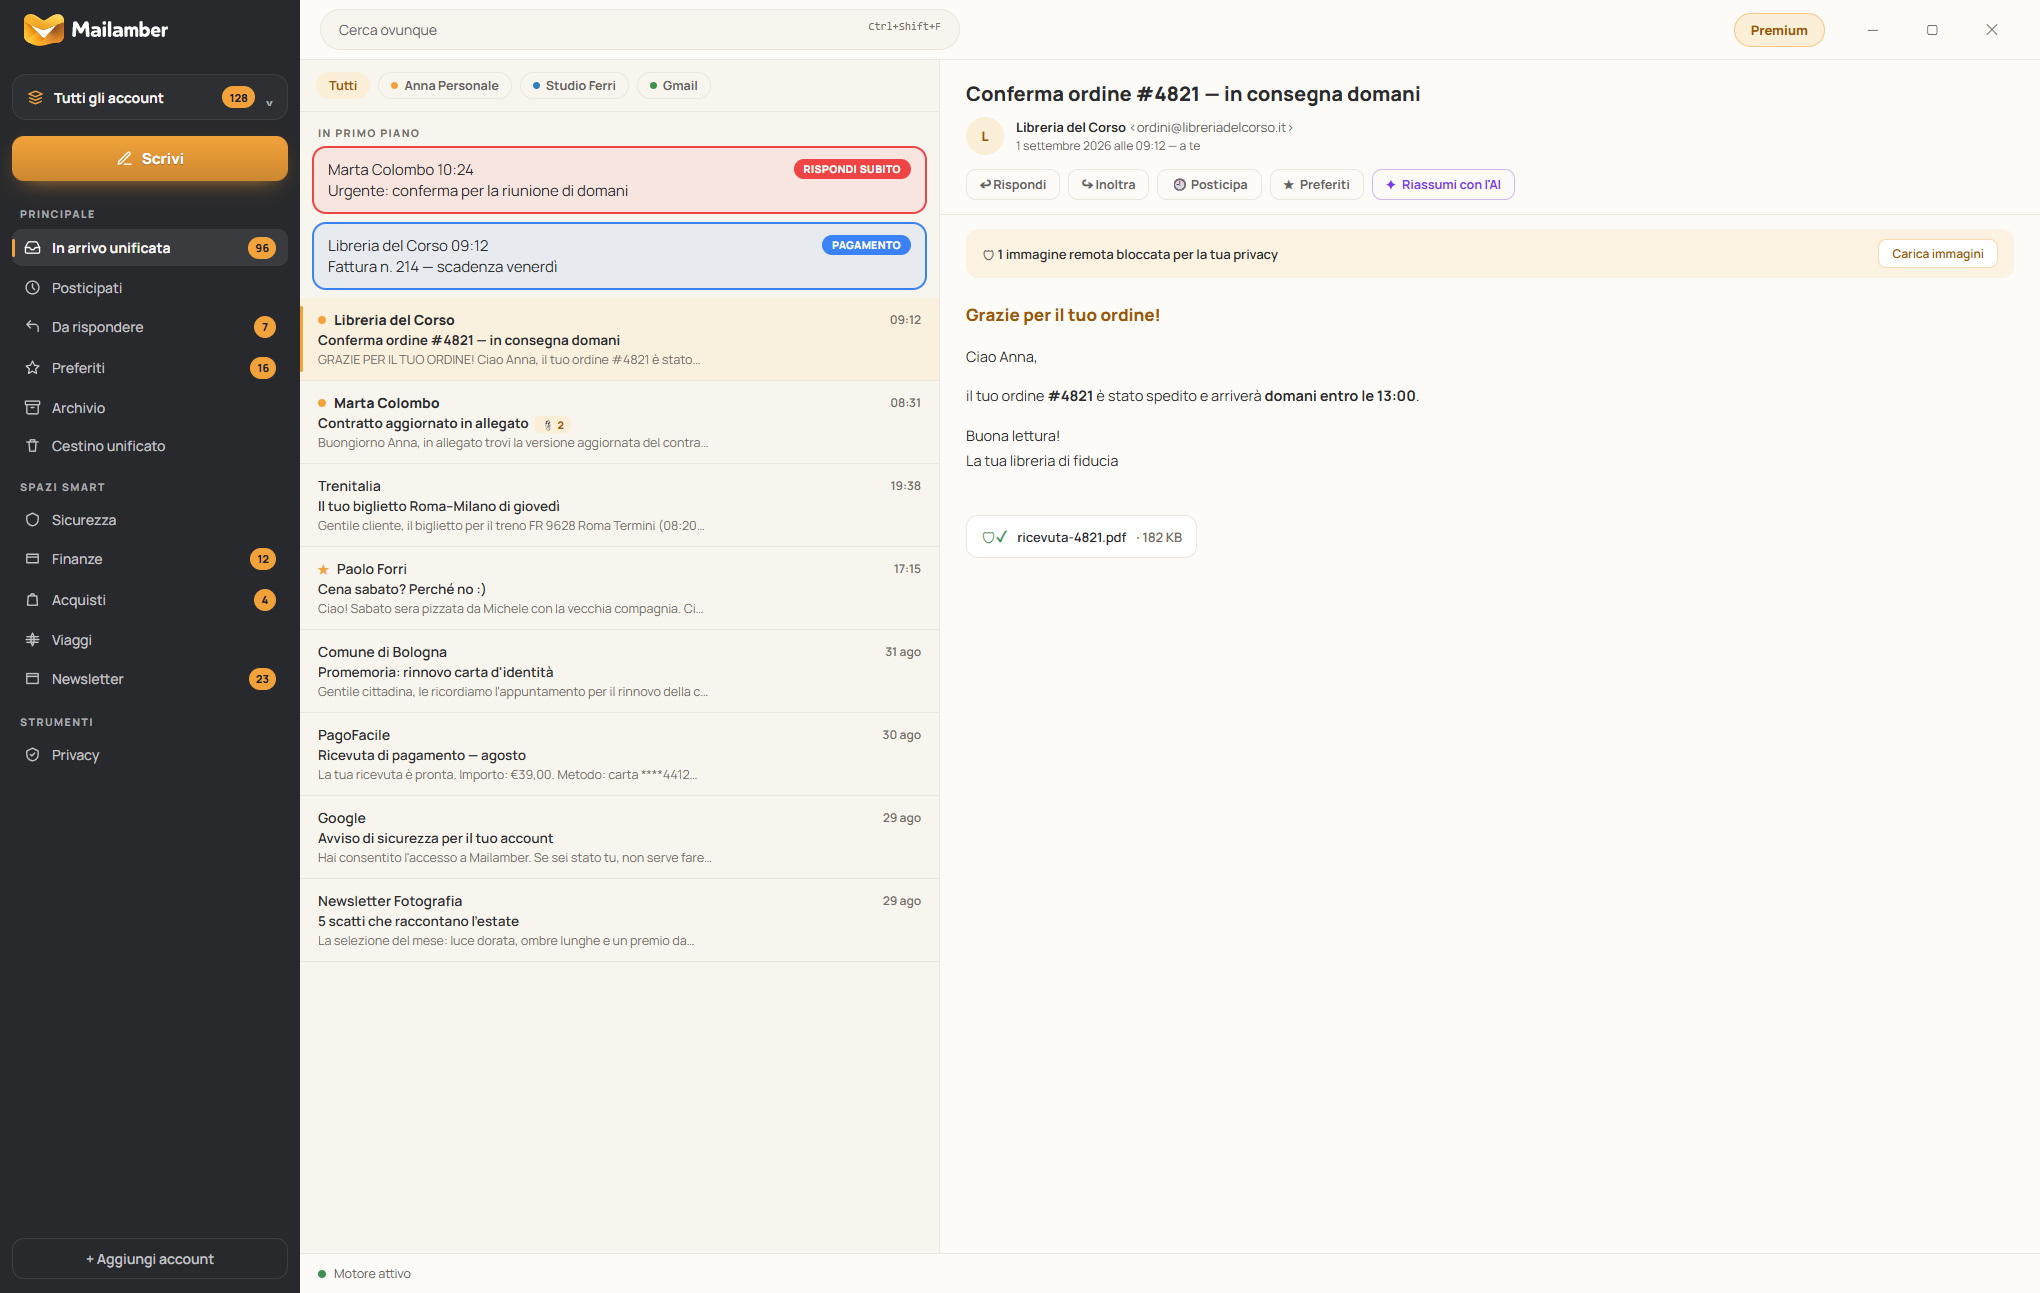Click the pencil icon on Scrivi button

click(125, 159)
